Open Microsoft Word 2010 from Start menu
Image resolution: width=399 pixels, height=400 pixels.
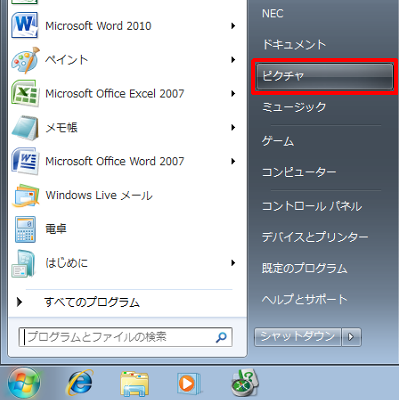[98, 26]
